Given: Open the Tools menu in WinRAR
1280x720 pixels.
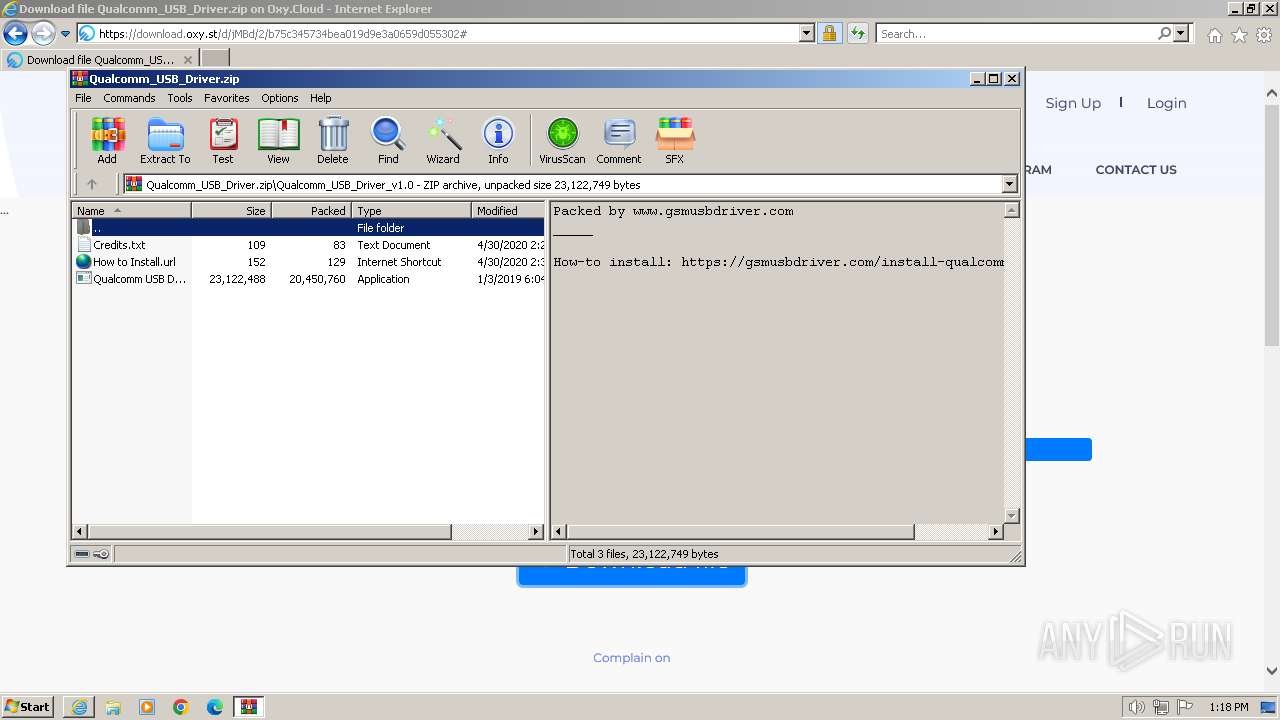Looking at the screenshot, I should [180, 98].
